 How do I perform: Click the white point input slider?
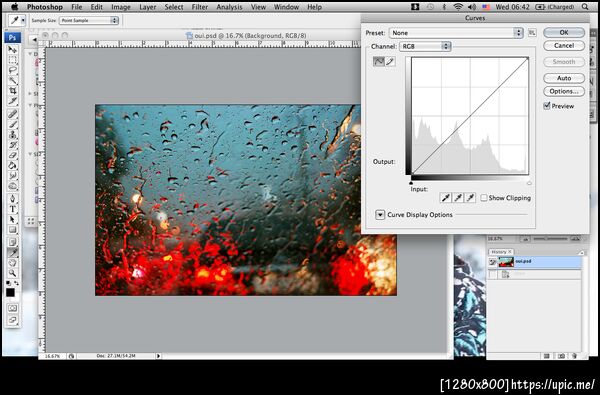coord(529,183)
